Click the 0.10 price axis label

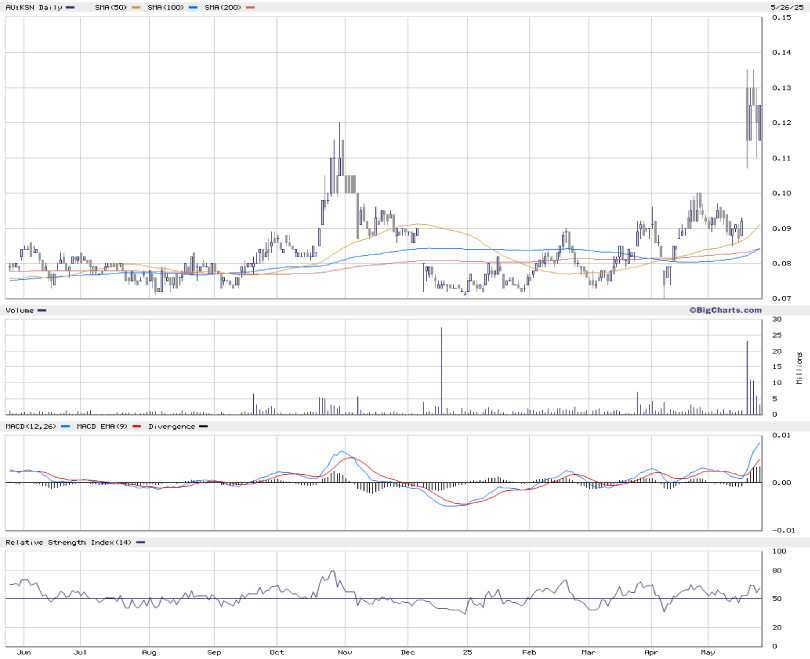pos(780,193)
